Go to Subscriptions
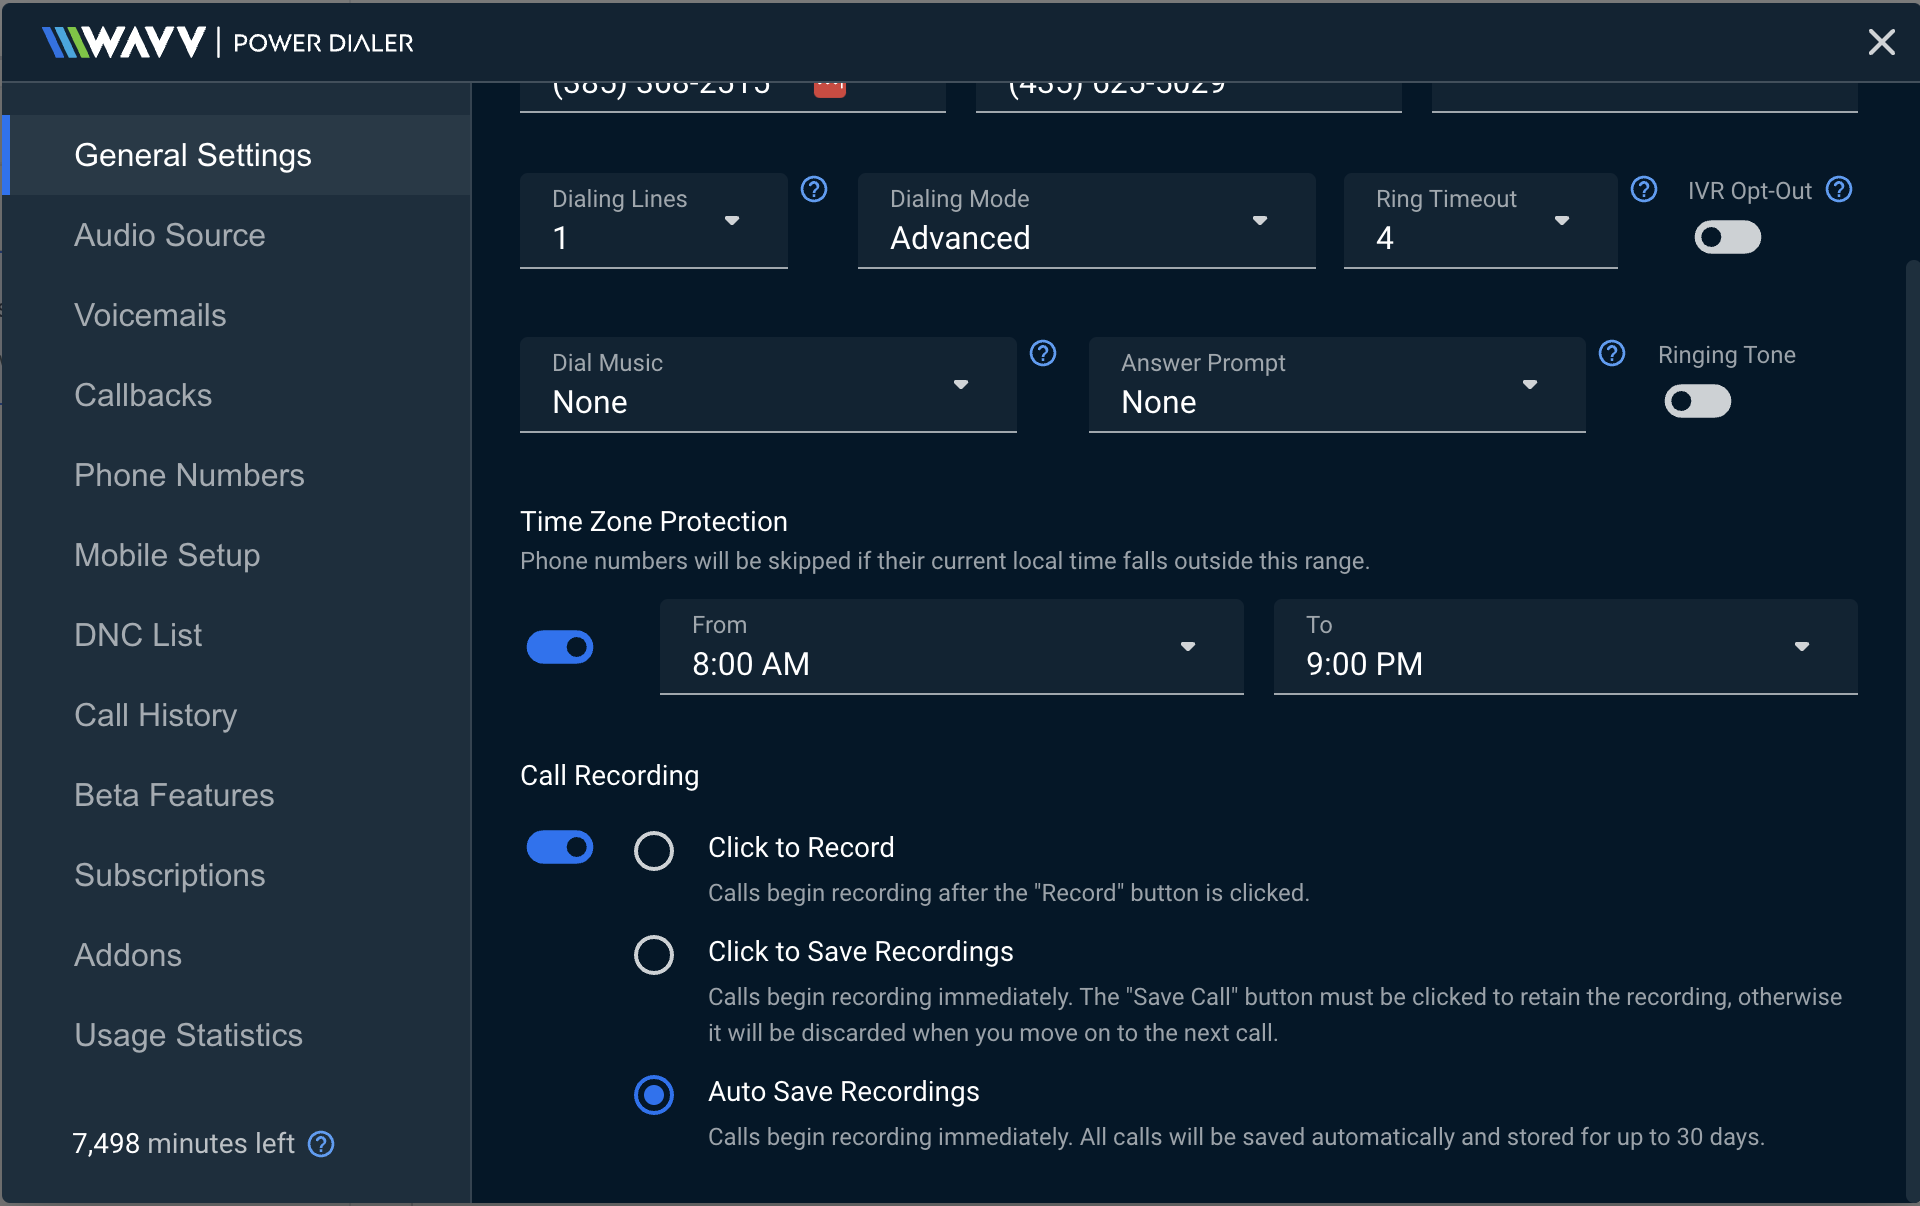The width and height of the screenshot is (1920, 1206). (x=236, y=875)
